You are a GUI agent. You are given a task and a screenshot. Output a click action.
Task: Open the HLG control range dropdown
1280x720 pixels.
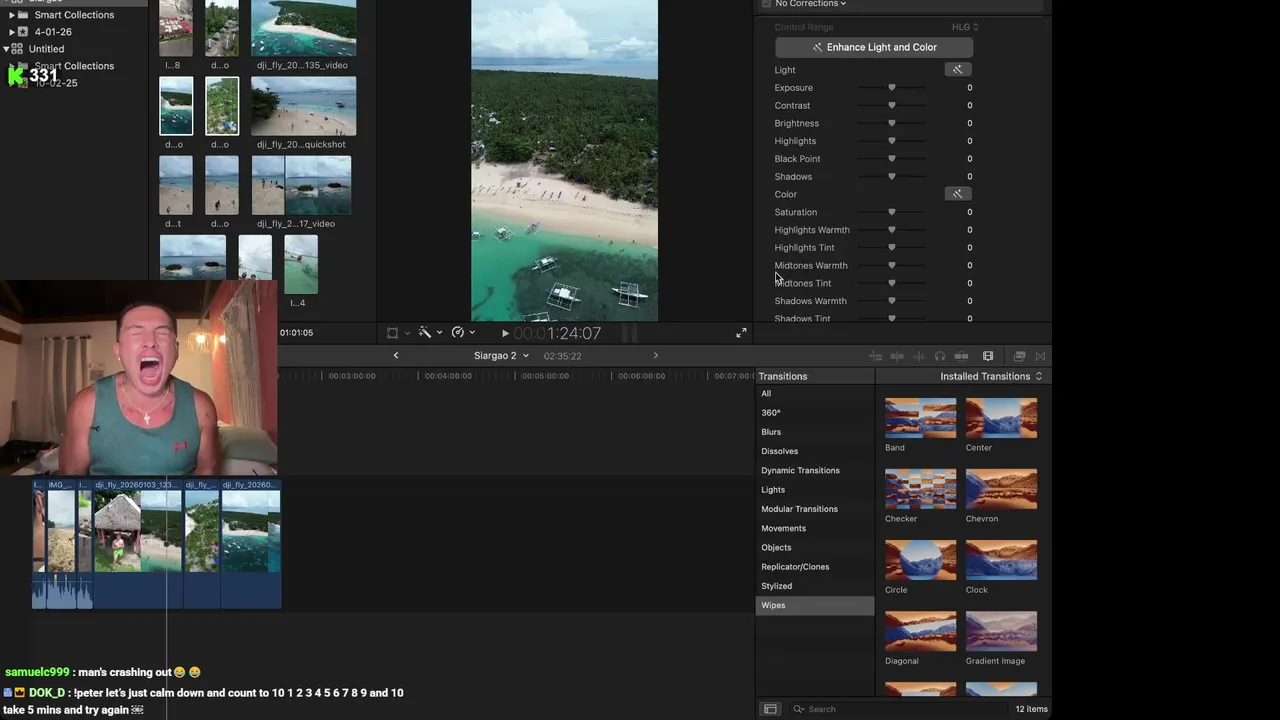(965, 27)
